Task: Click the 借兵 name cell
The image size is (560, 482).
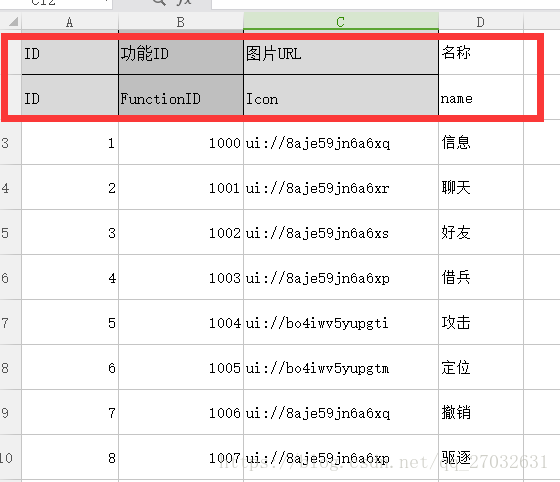Action: [x=481, y=277]
